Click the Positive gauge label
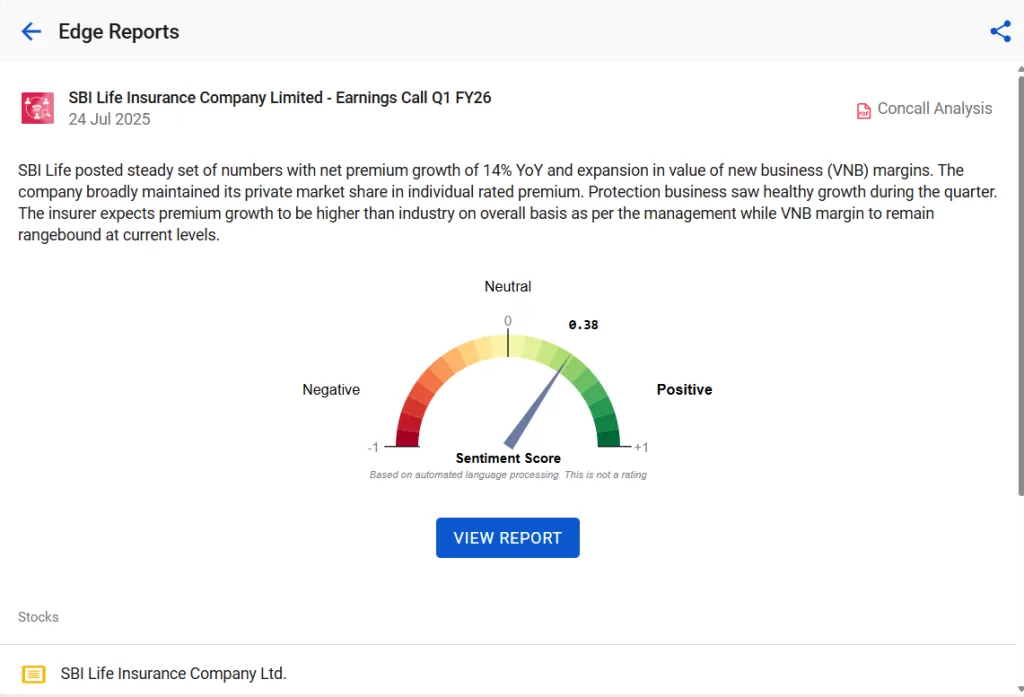1024x697 pixels. pos(684,390)
